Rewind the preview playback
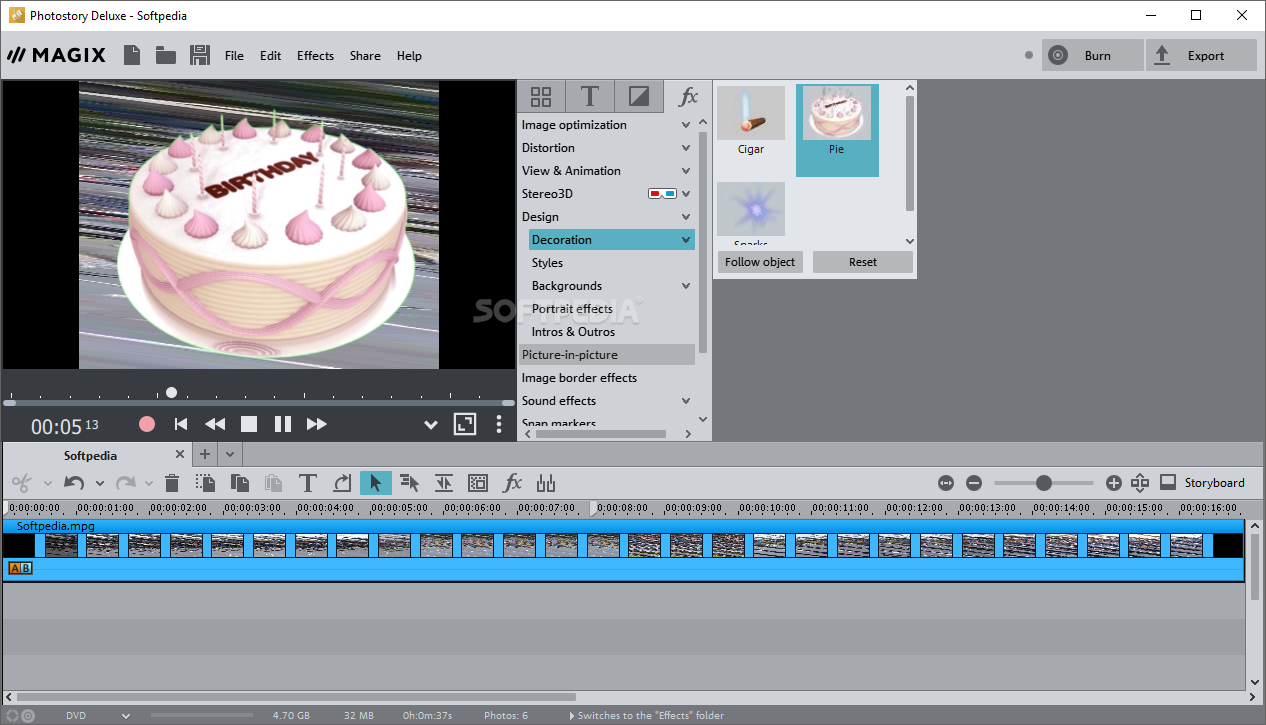Viewport: 1266px width, 725px height. (x=215, y=424)
